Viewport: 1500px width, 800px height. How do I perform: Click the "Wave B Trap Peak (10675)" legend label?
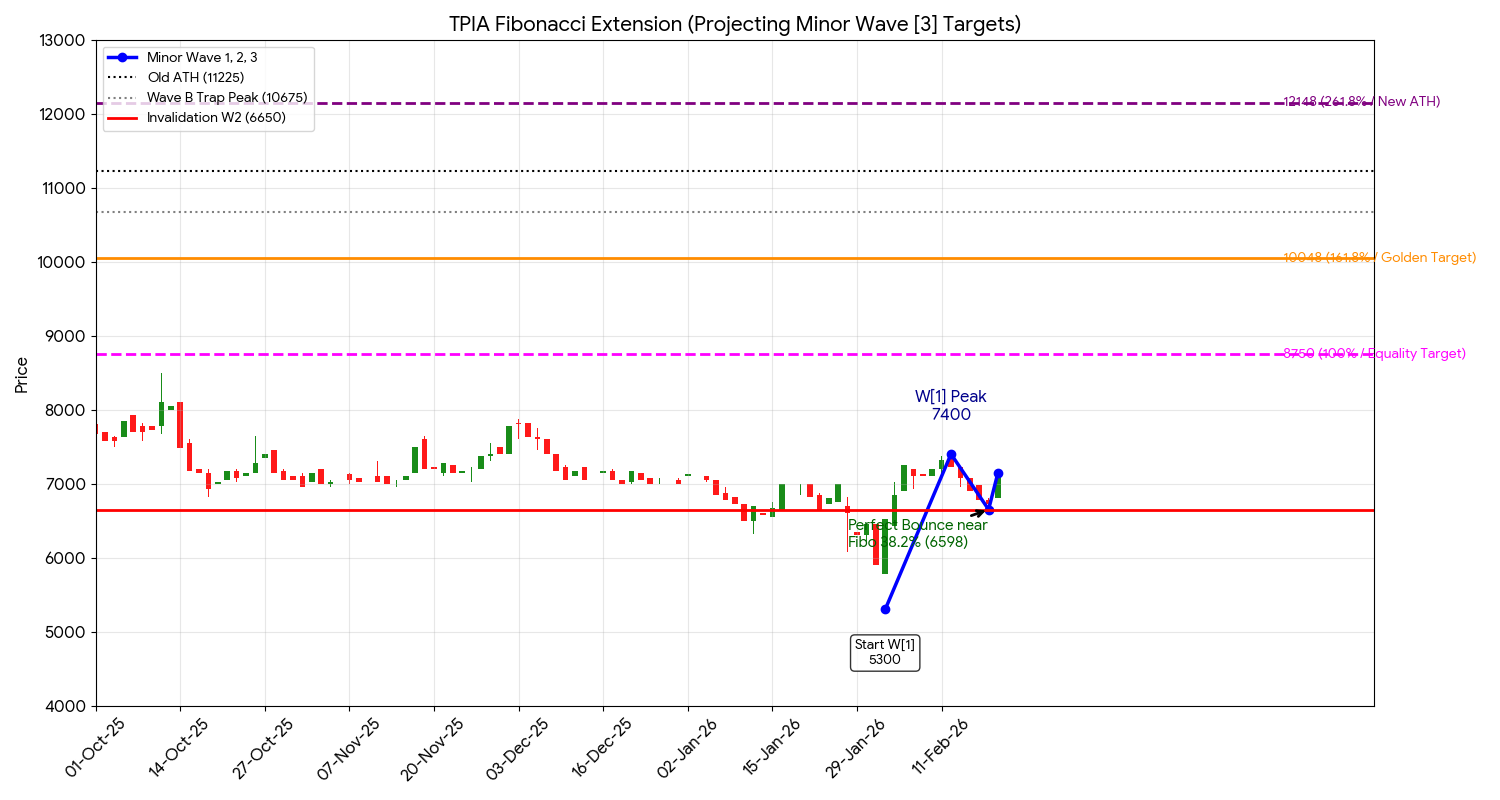tap(227, 97)
